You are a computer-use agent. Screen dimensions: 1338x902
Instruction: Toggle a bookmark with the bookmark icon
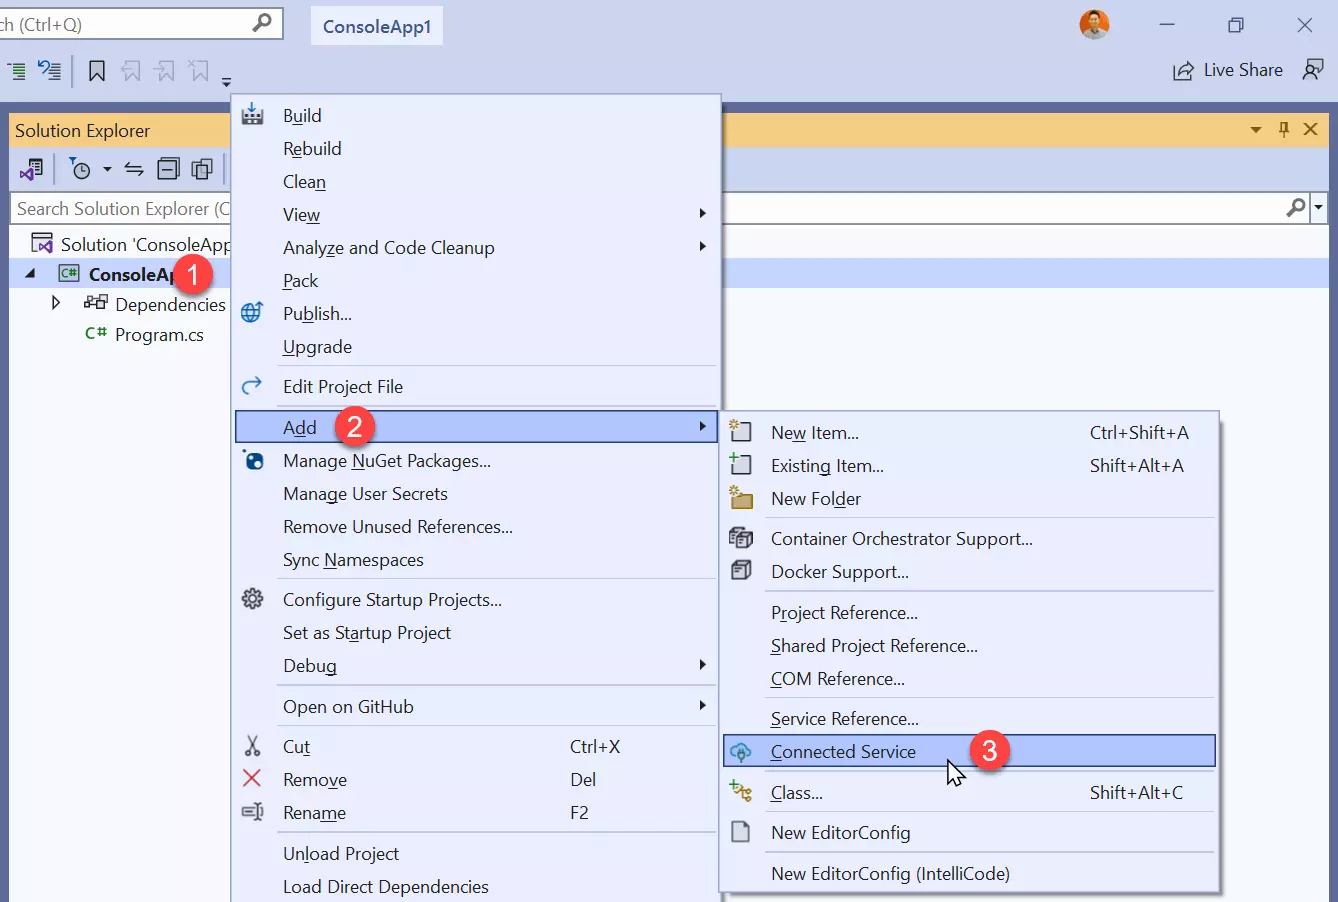97,70
